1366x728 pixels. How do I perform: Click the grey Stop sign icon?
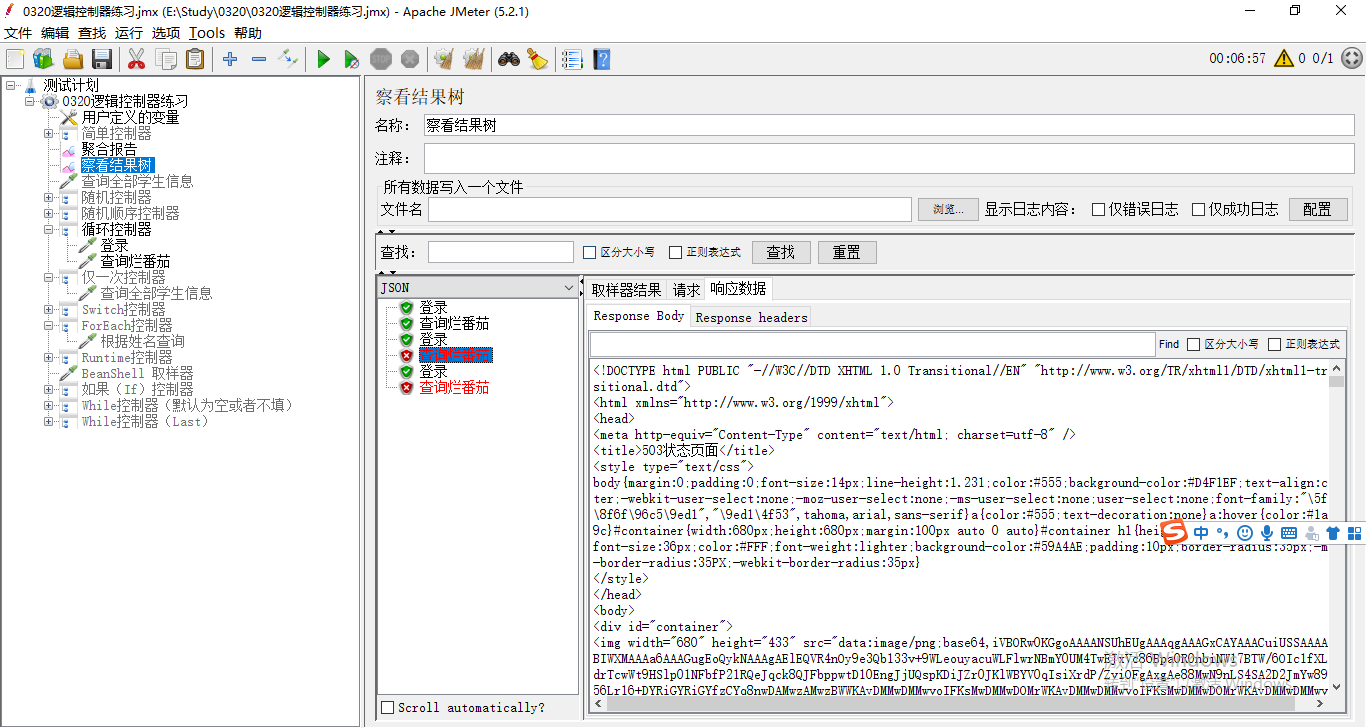coord(381,59)
